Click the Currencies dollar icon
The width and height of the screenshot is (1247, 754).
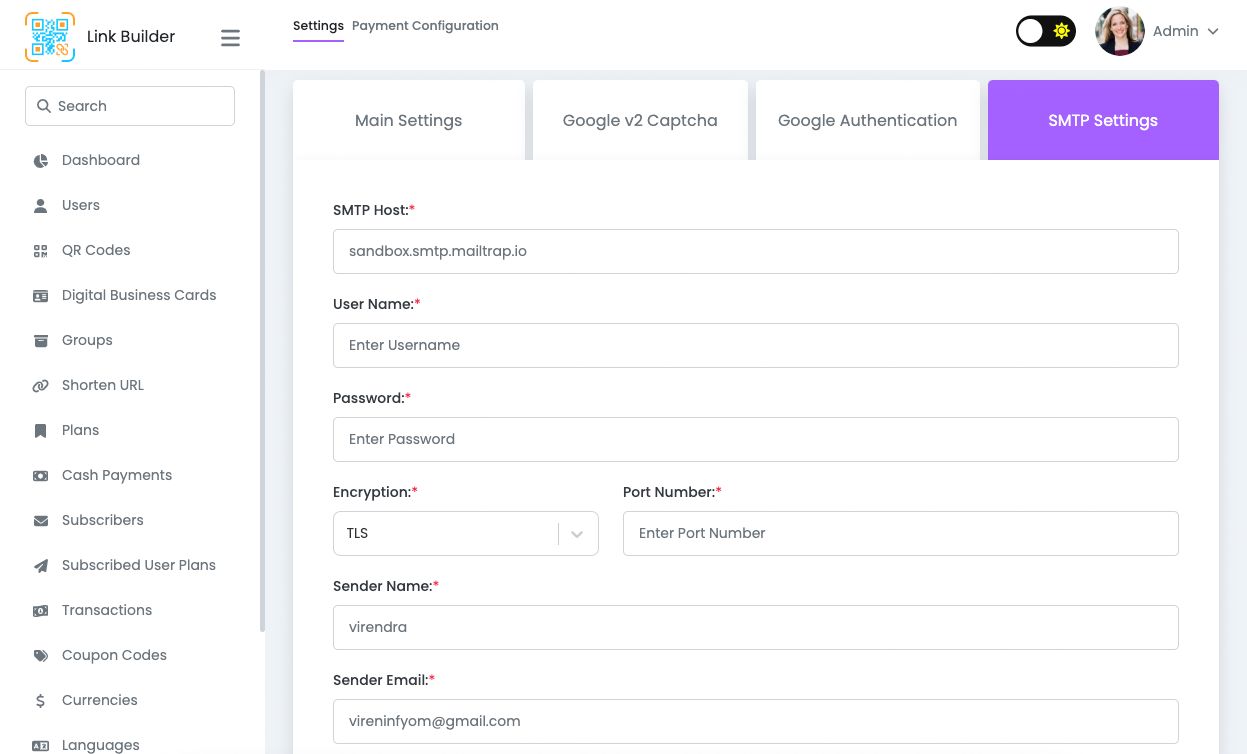pos(41,701)
